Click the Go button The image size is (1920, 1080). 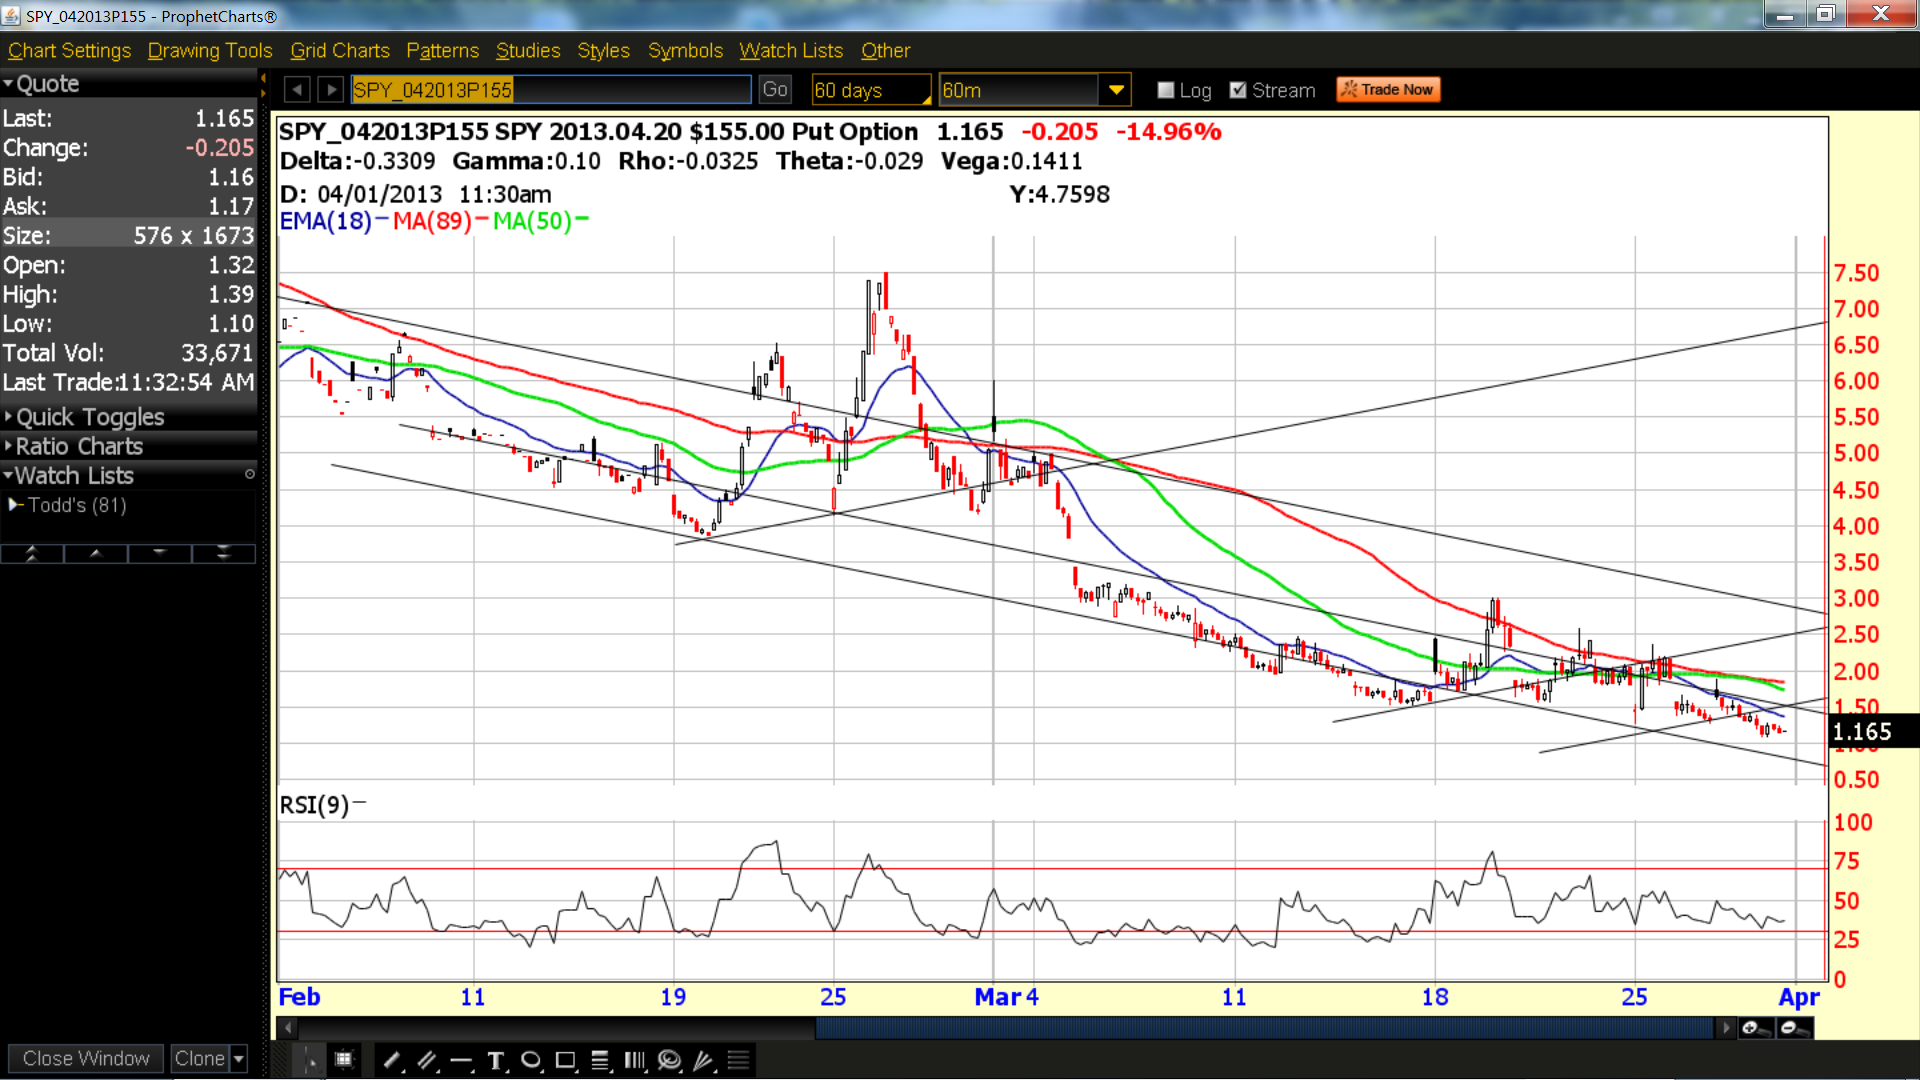(775, 90)
